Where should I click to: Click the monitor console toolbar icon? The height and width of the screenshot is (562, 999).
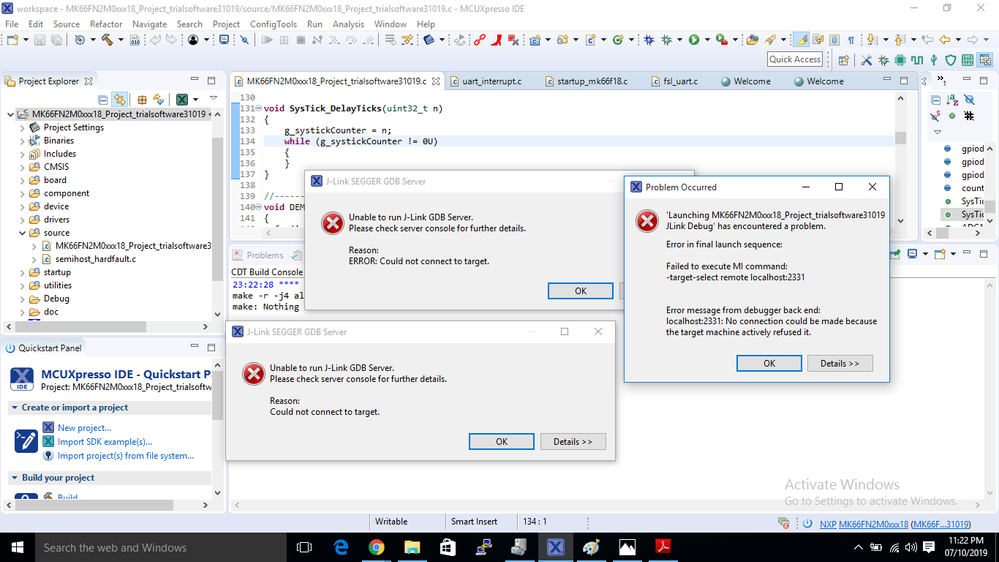[x=224, y=40]
